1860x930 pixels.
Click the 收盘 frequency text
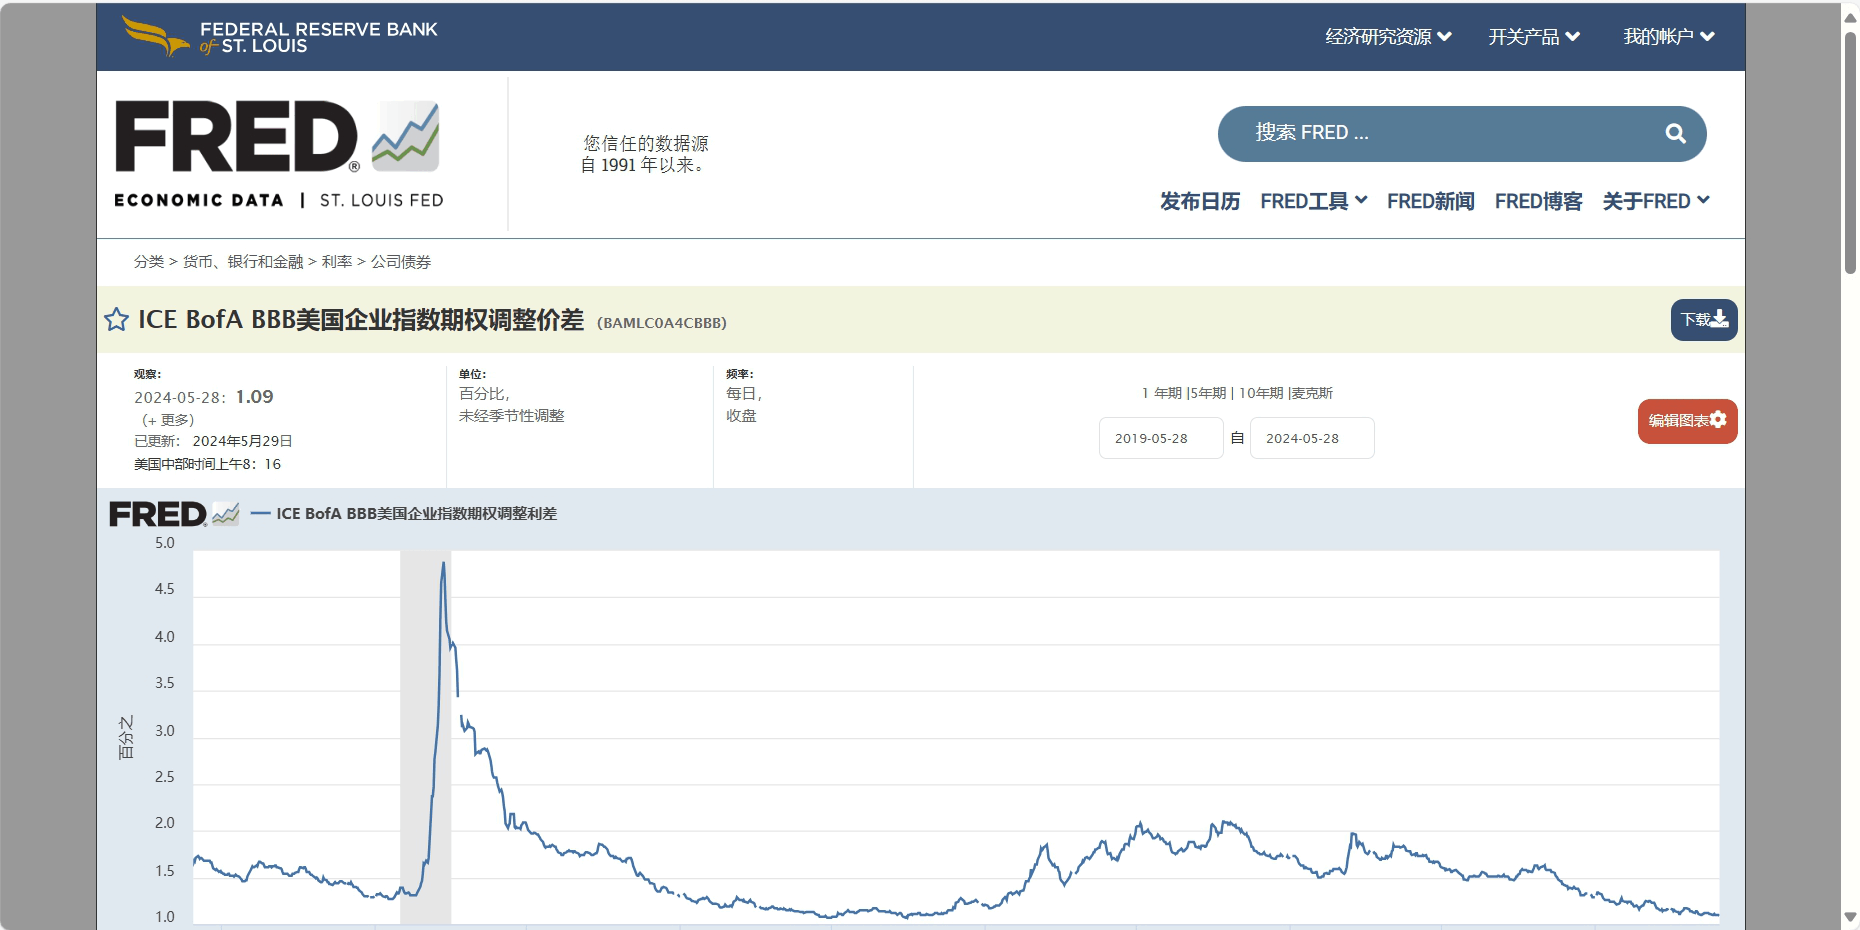[x=741, y=416]
